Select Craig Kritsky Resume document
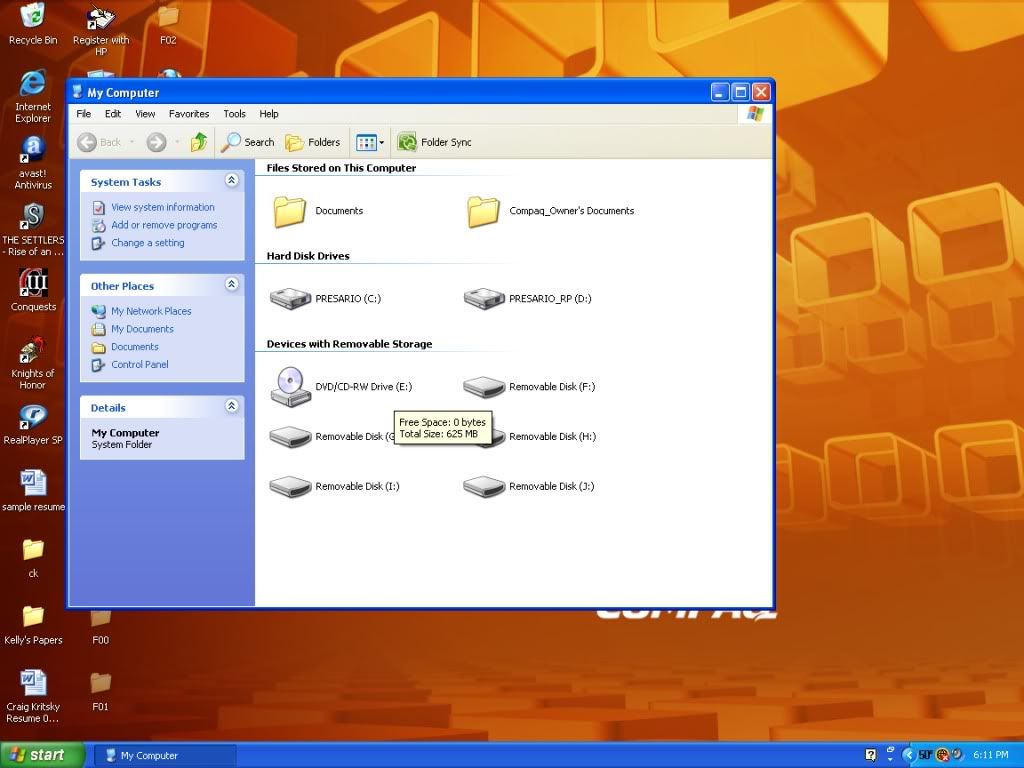Image resolution: width=1024 pixels, height=768 pixels. coord(33,696)
